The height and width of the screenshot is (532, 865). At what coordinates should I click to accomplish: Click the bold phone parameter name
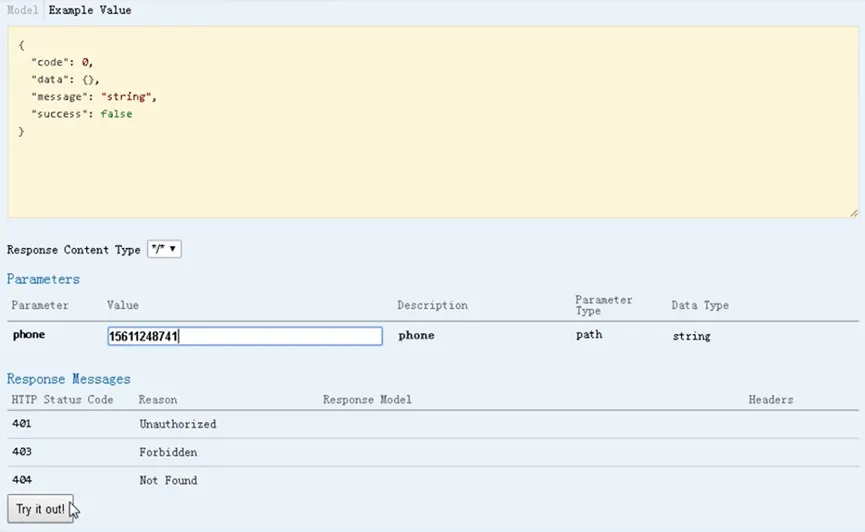[29, 335]
